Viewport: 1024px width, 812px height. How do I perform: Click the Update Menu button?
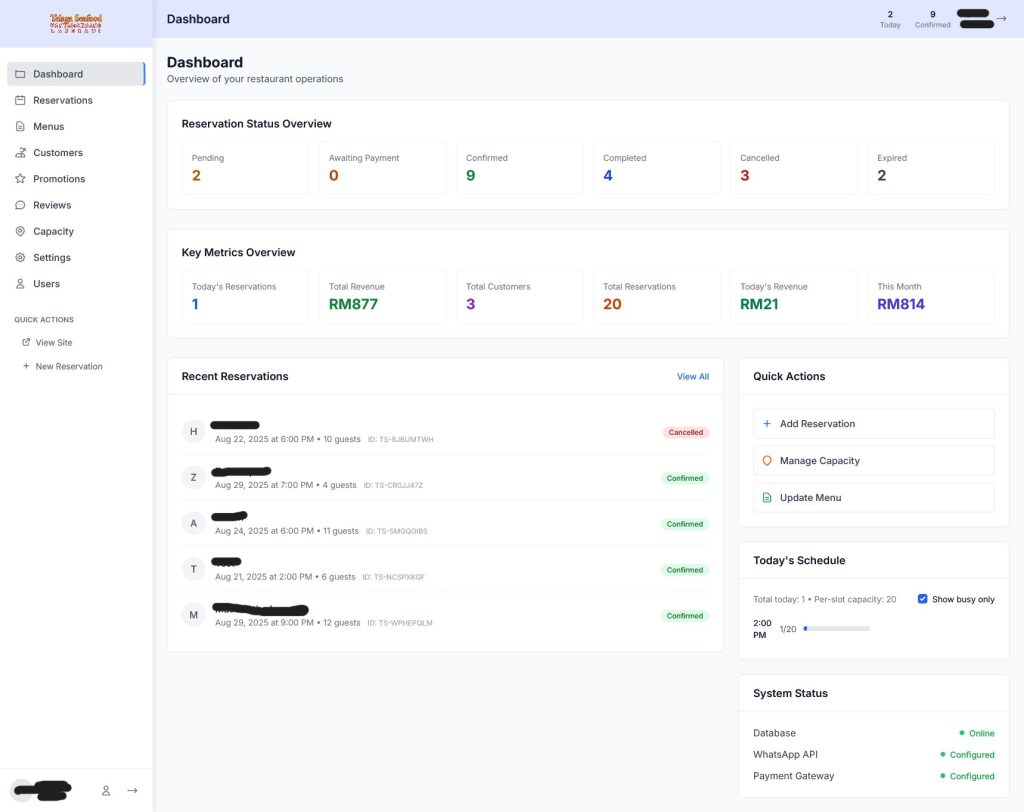click(x=873, y=498)
